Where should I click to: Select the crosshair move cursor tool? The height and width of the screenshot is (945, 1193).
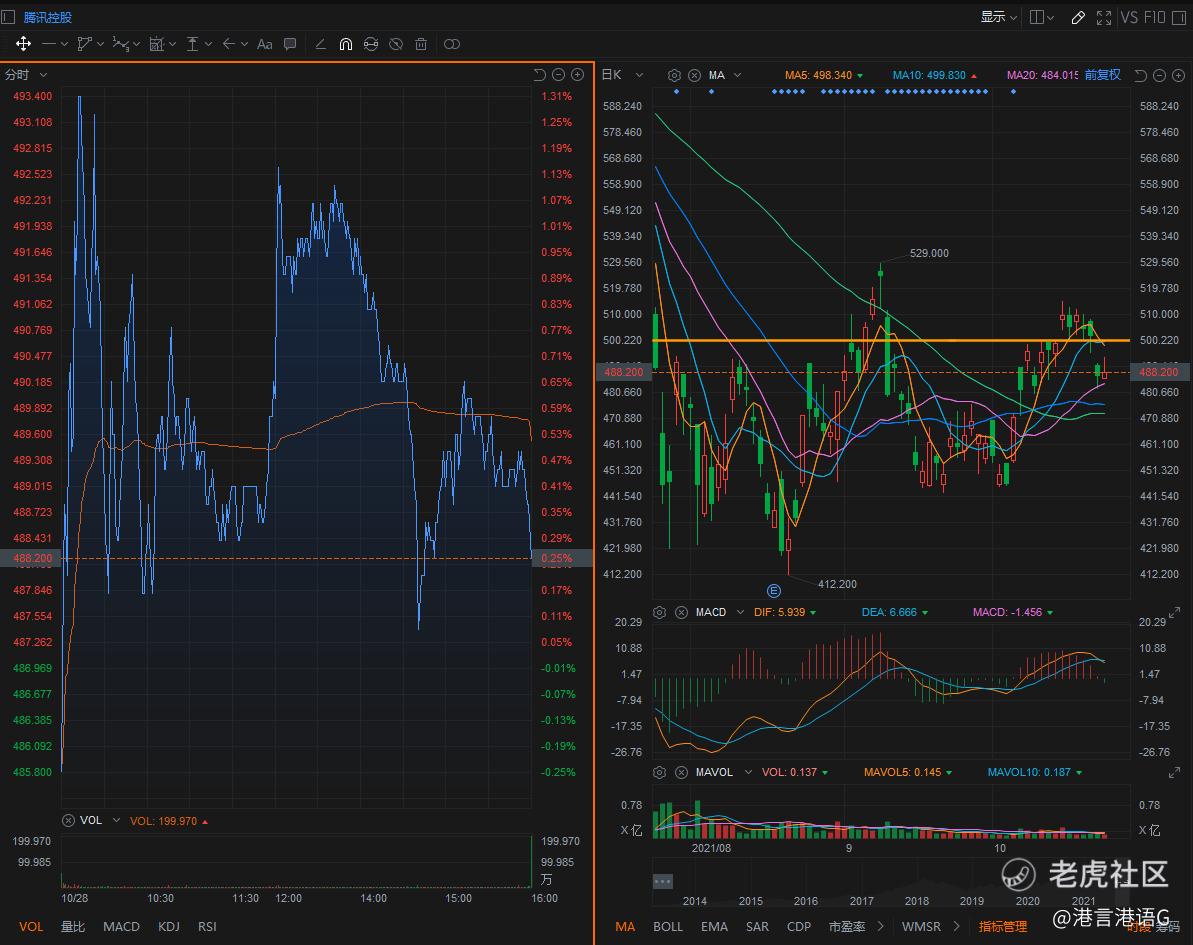coord(23,44)
